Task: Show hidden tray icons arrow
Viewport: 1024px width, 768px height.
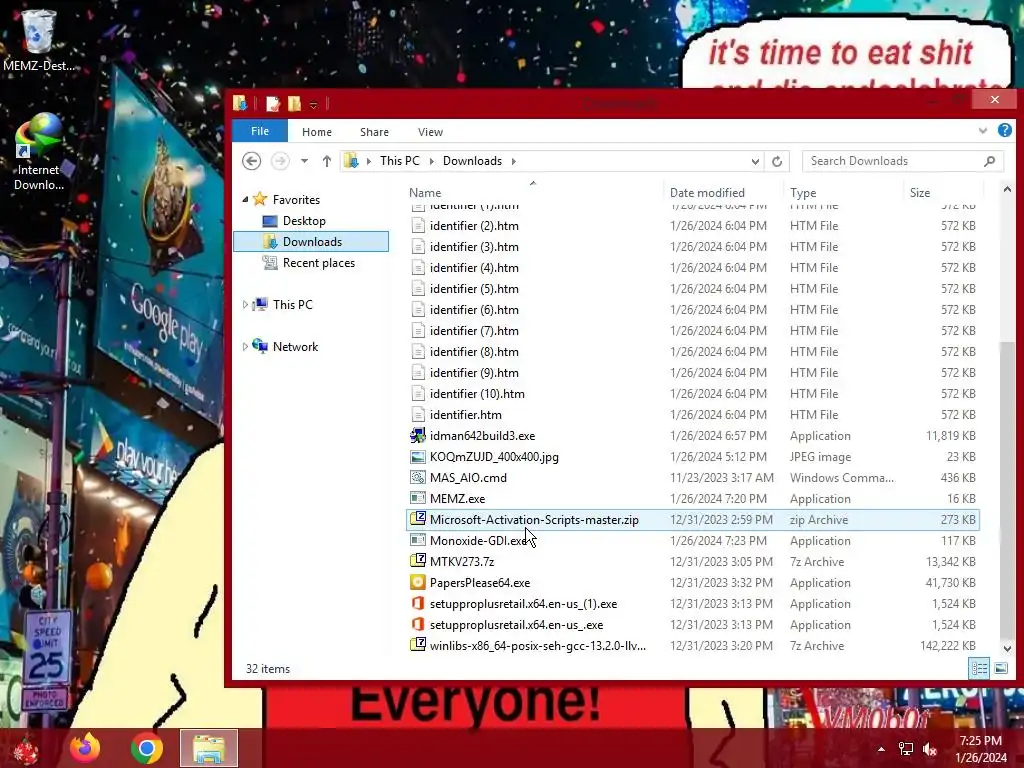Action: [881, 749]
